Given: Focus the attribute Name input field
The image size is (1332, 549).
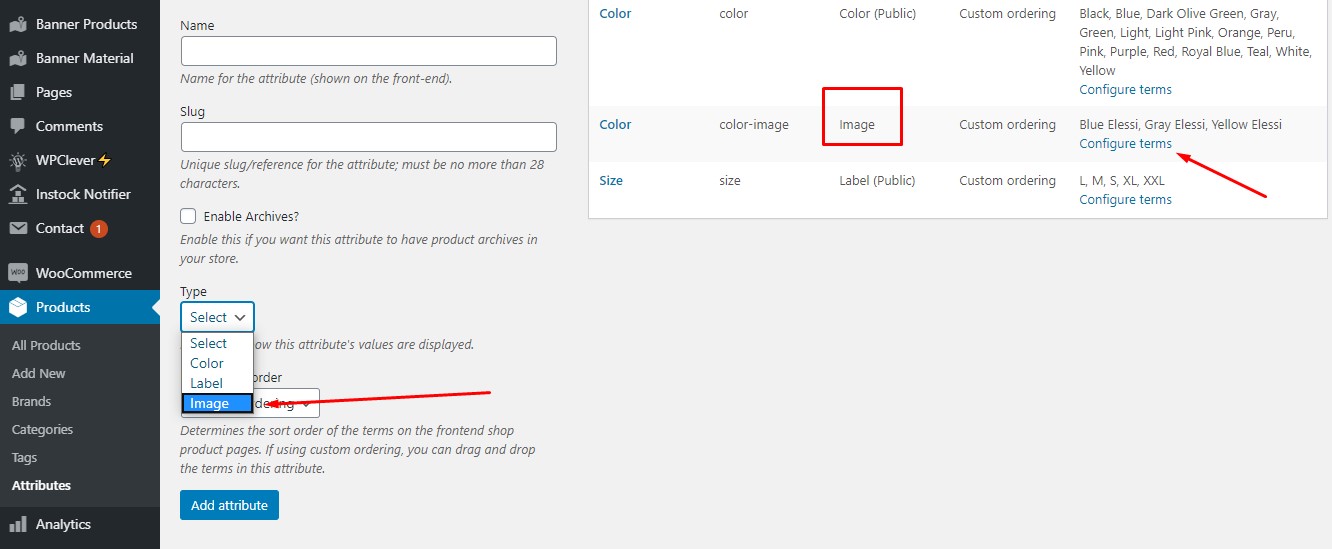Looking at the screenshot, I should (x=368, y=51).
